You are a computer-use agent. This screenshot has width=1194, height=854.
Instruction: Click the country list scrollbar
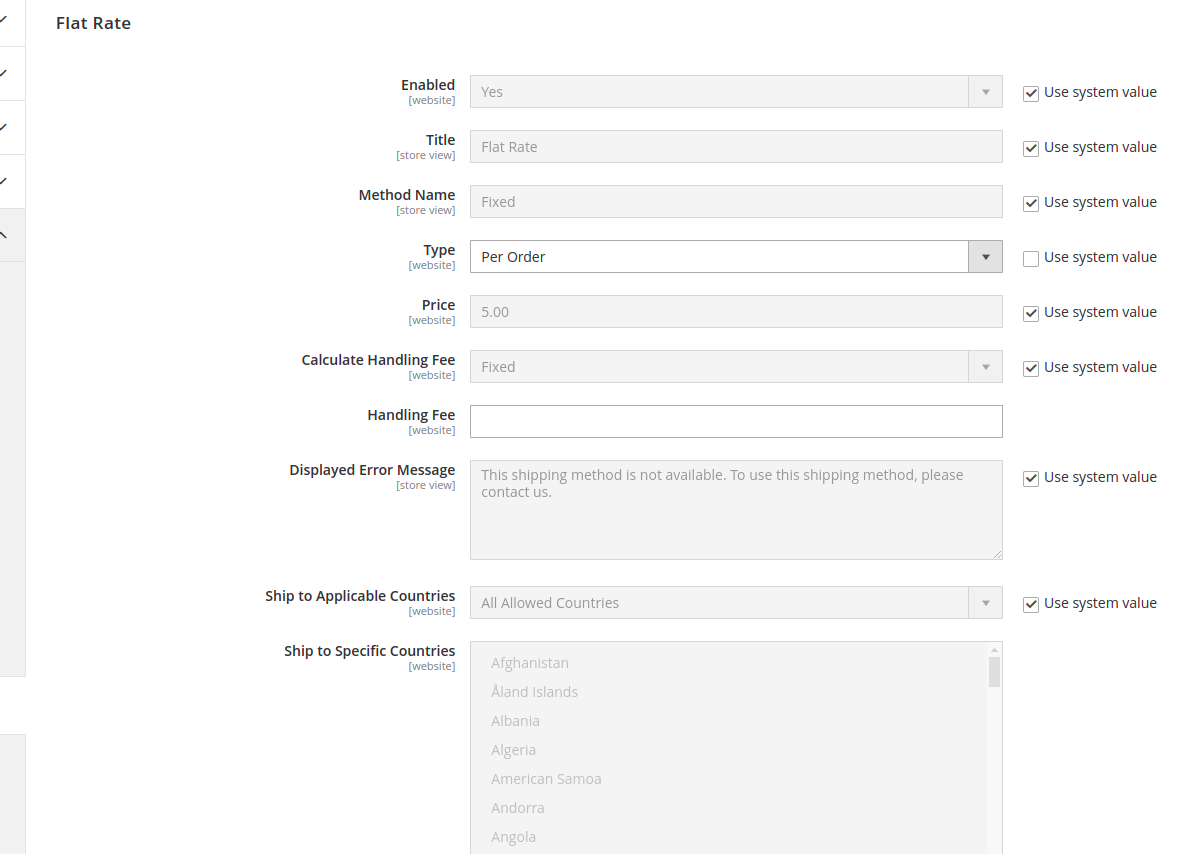(x=994, y=670)
